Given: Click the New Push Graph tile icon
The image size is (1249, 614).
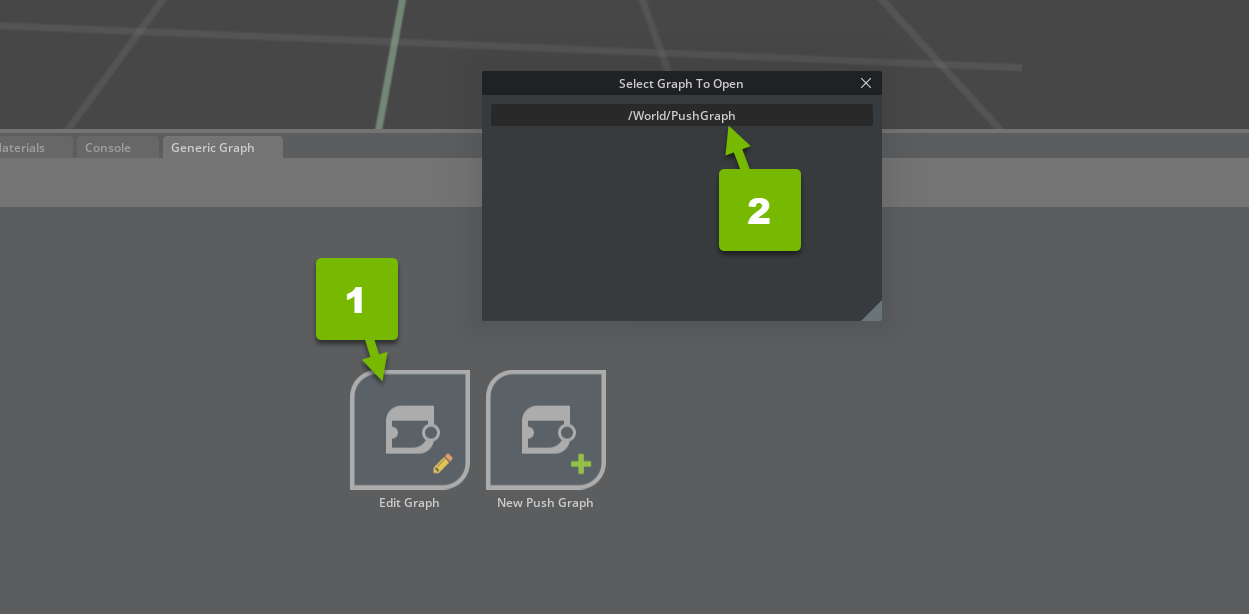Looking at the screenshot, I should [545, 429].
